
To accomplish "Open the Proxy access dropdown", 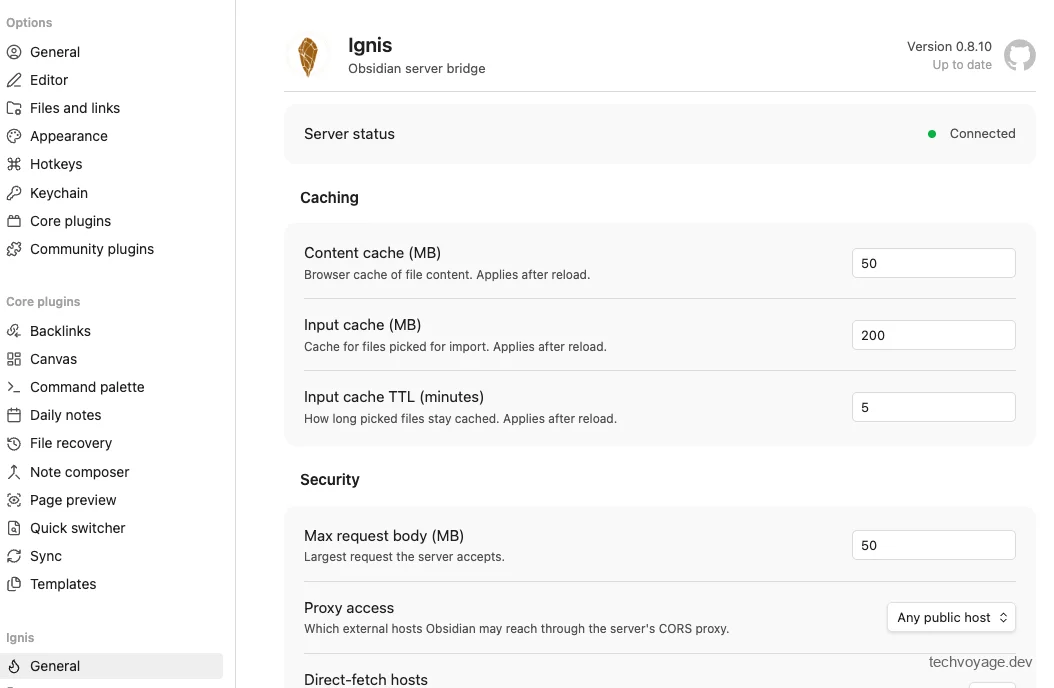I will click(951, 617).
